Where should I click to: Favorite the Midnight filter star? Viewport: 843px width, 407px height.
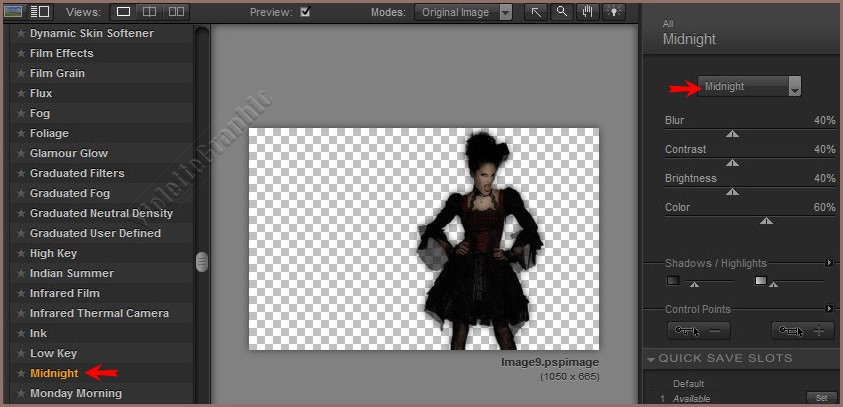point(21,373)
